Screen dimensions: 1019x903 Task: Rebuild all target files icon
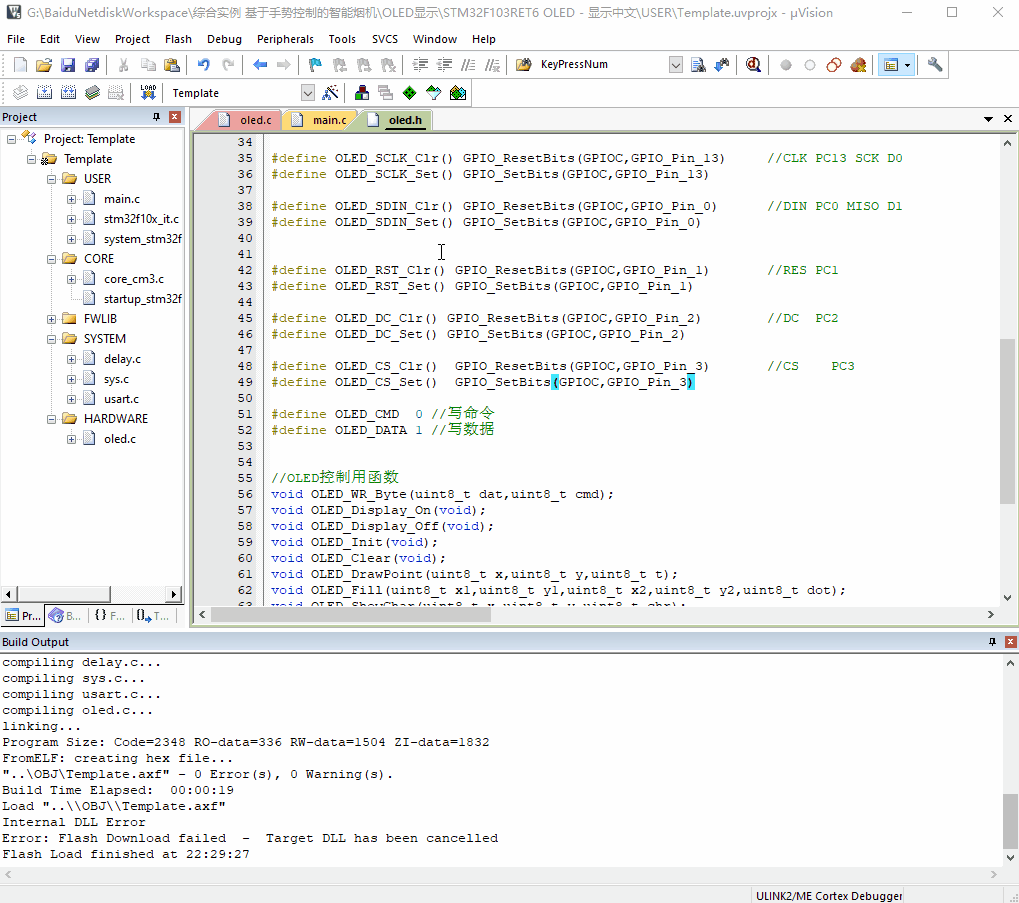coord(68,93)
